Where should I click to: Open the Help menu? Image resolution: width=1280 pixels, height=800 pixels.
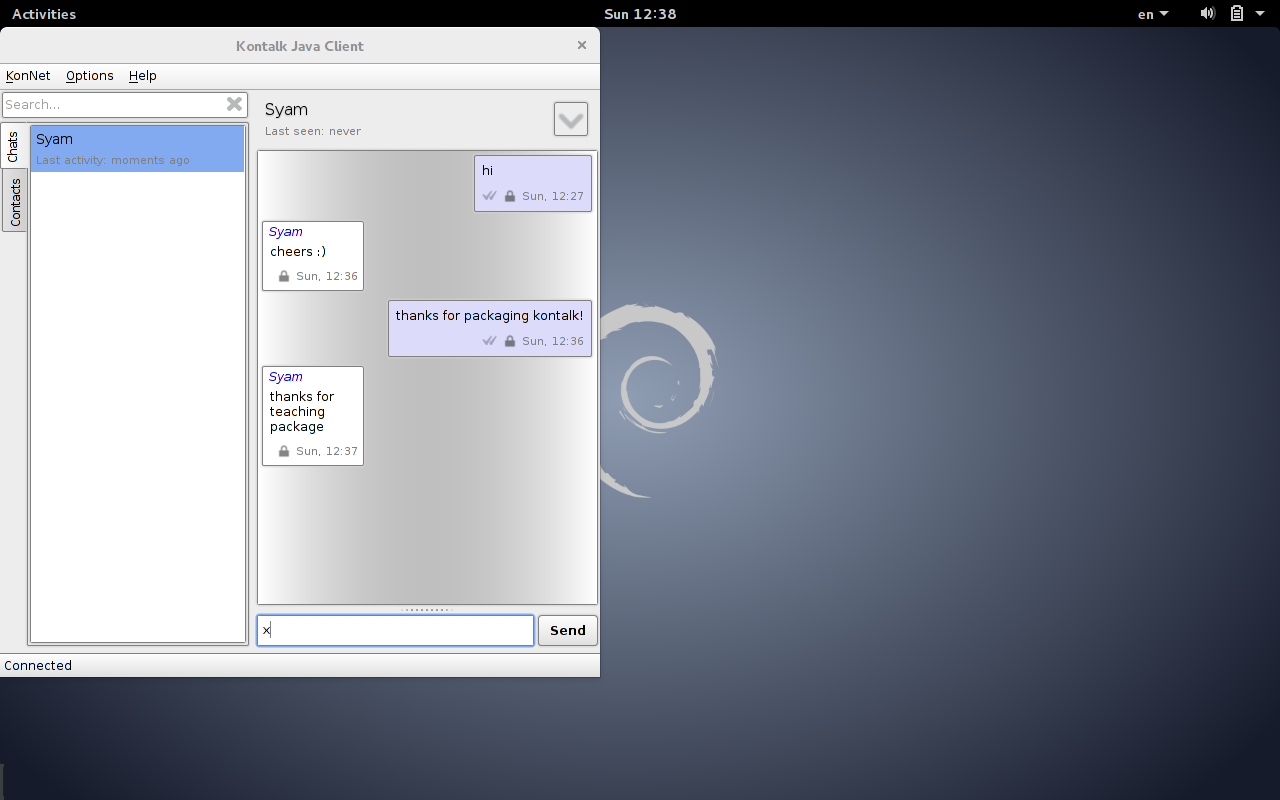(143, 76)
